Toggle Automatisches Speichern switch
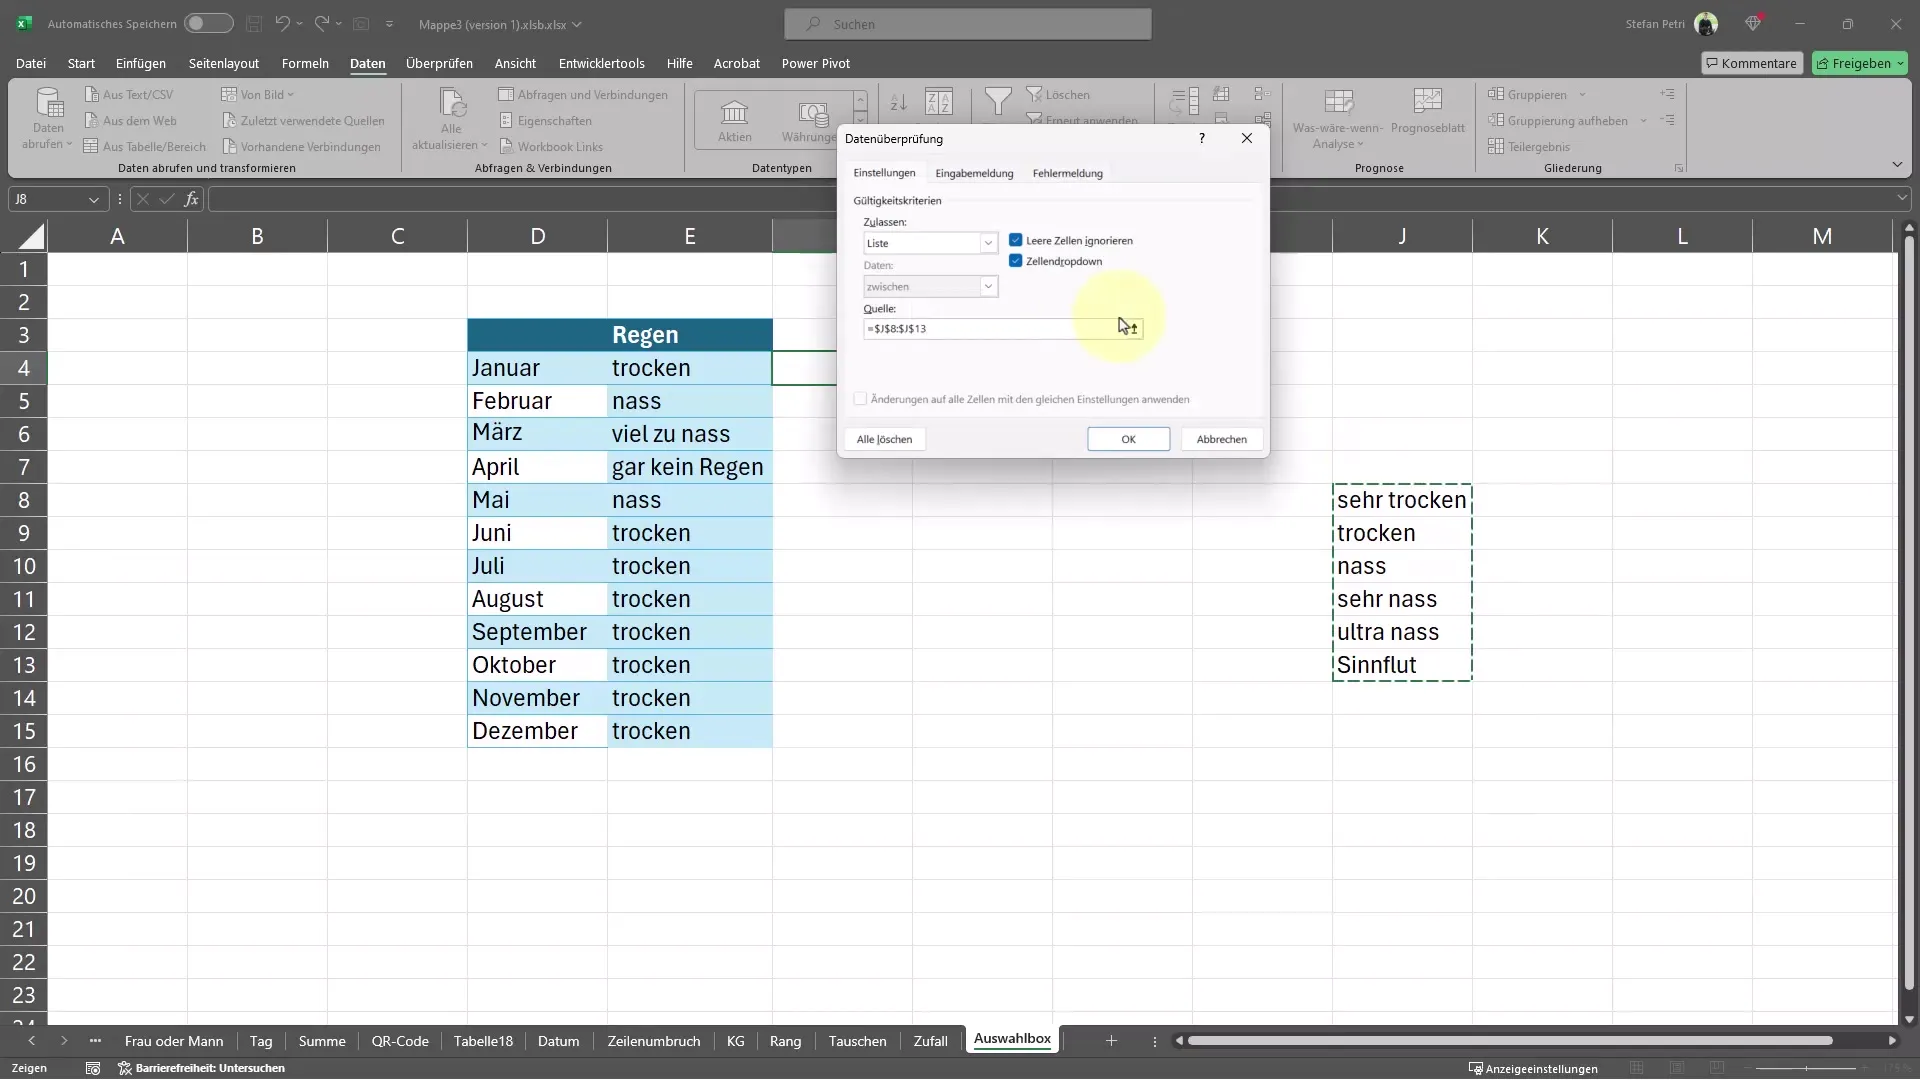The height and width of the screenshot is (1080, 1920). click(208, 23)
